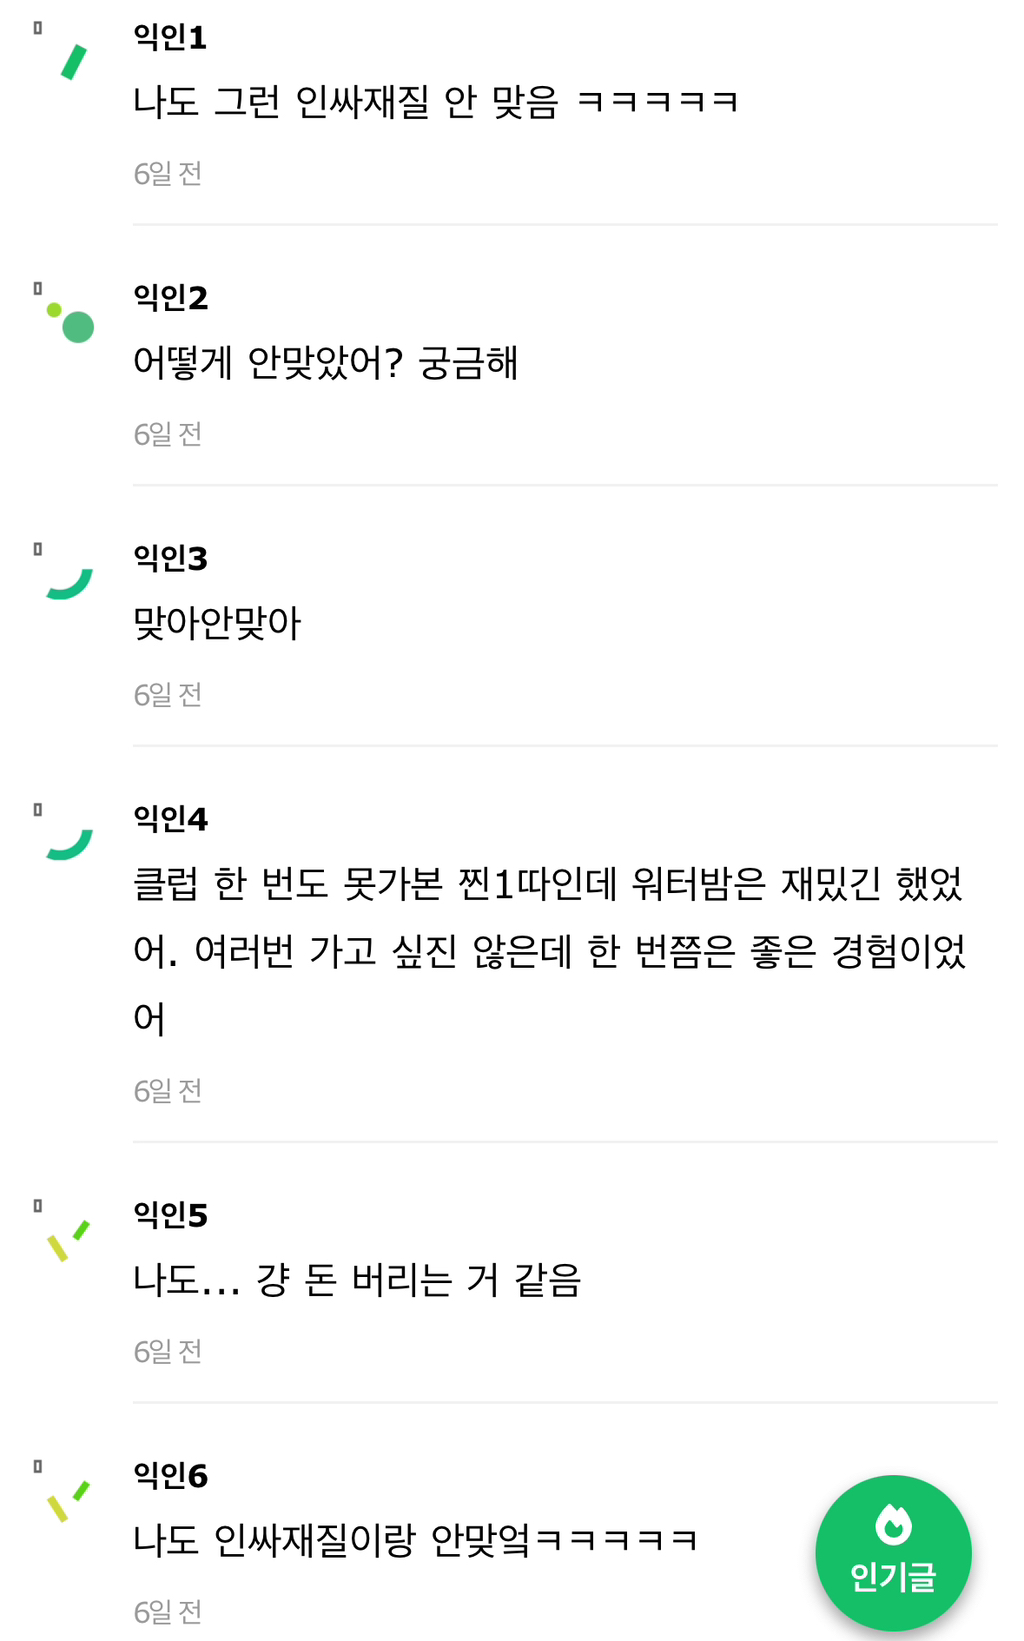Screen dimensions: 1024x1641
Task: Tap 익인6's profile avatar icon
Action: tap(68, 1501)
